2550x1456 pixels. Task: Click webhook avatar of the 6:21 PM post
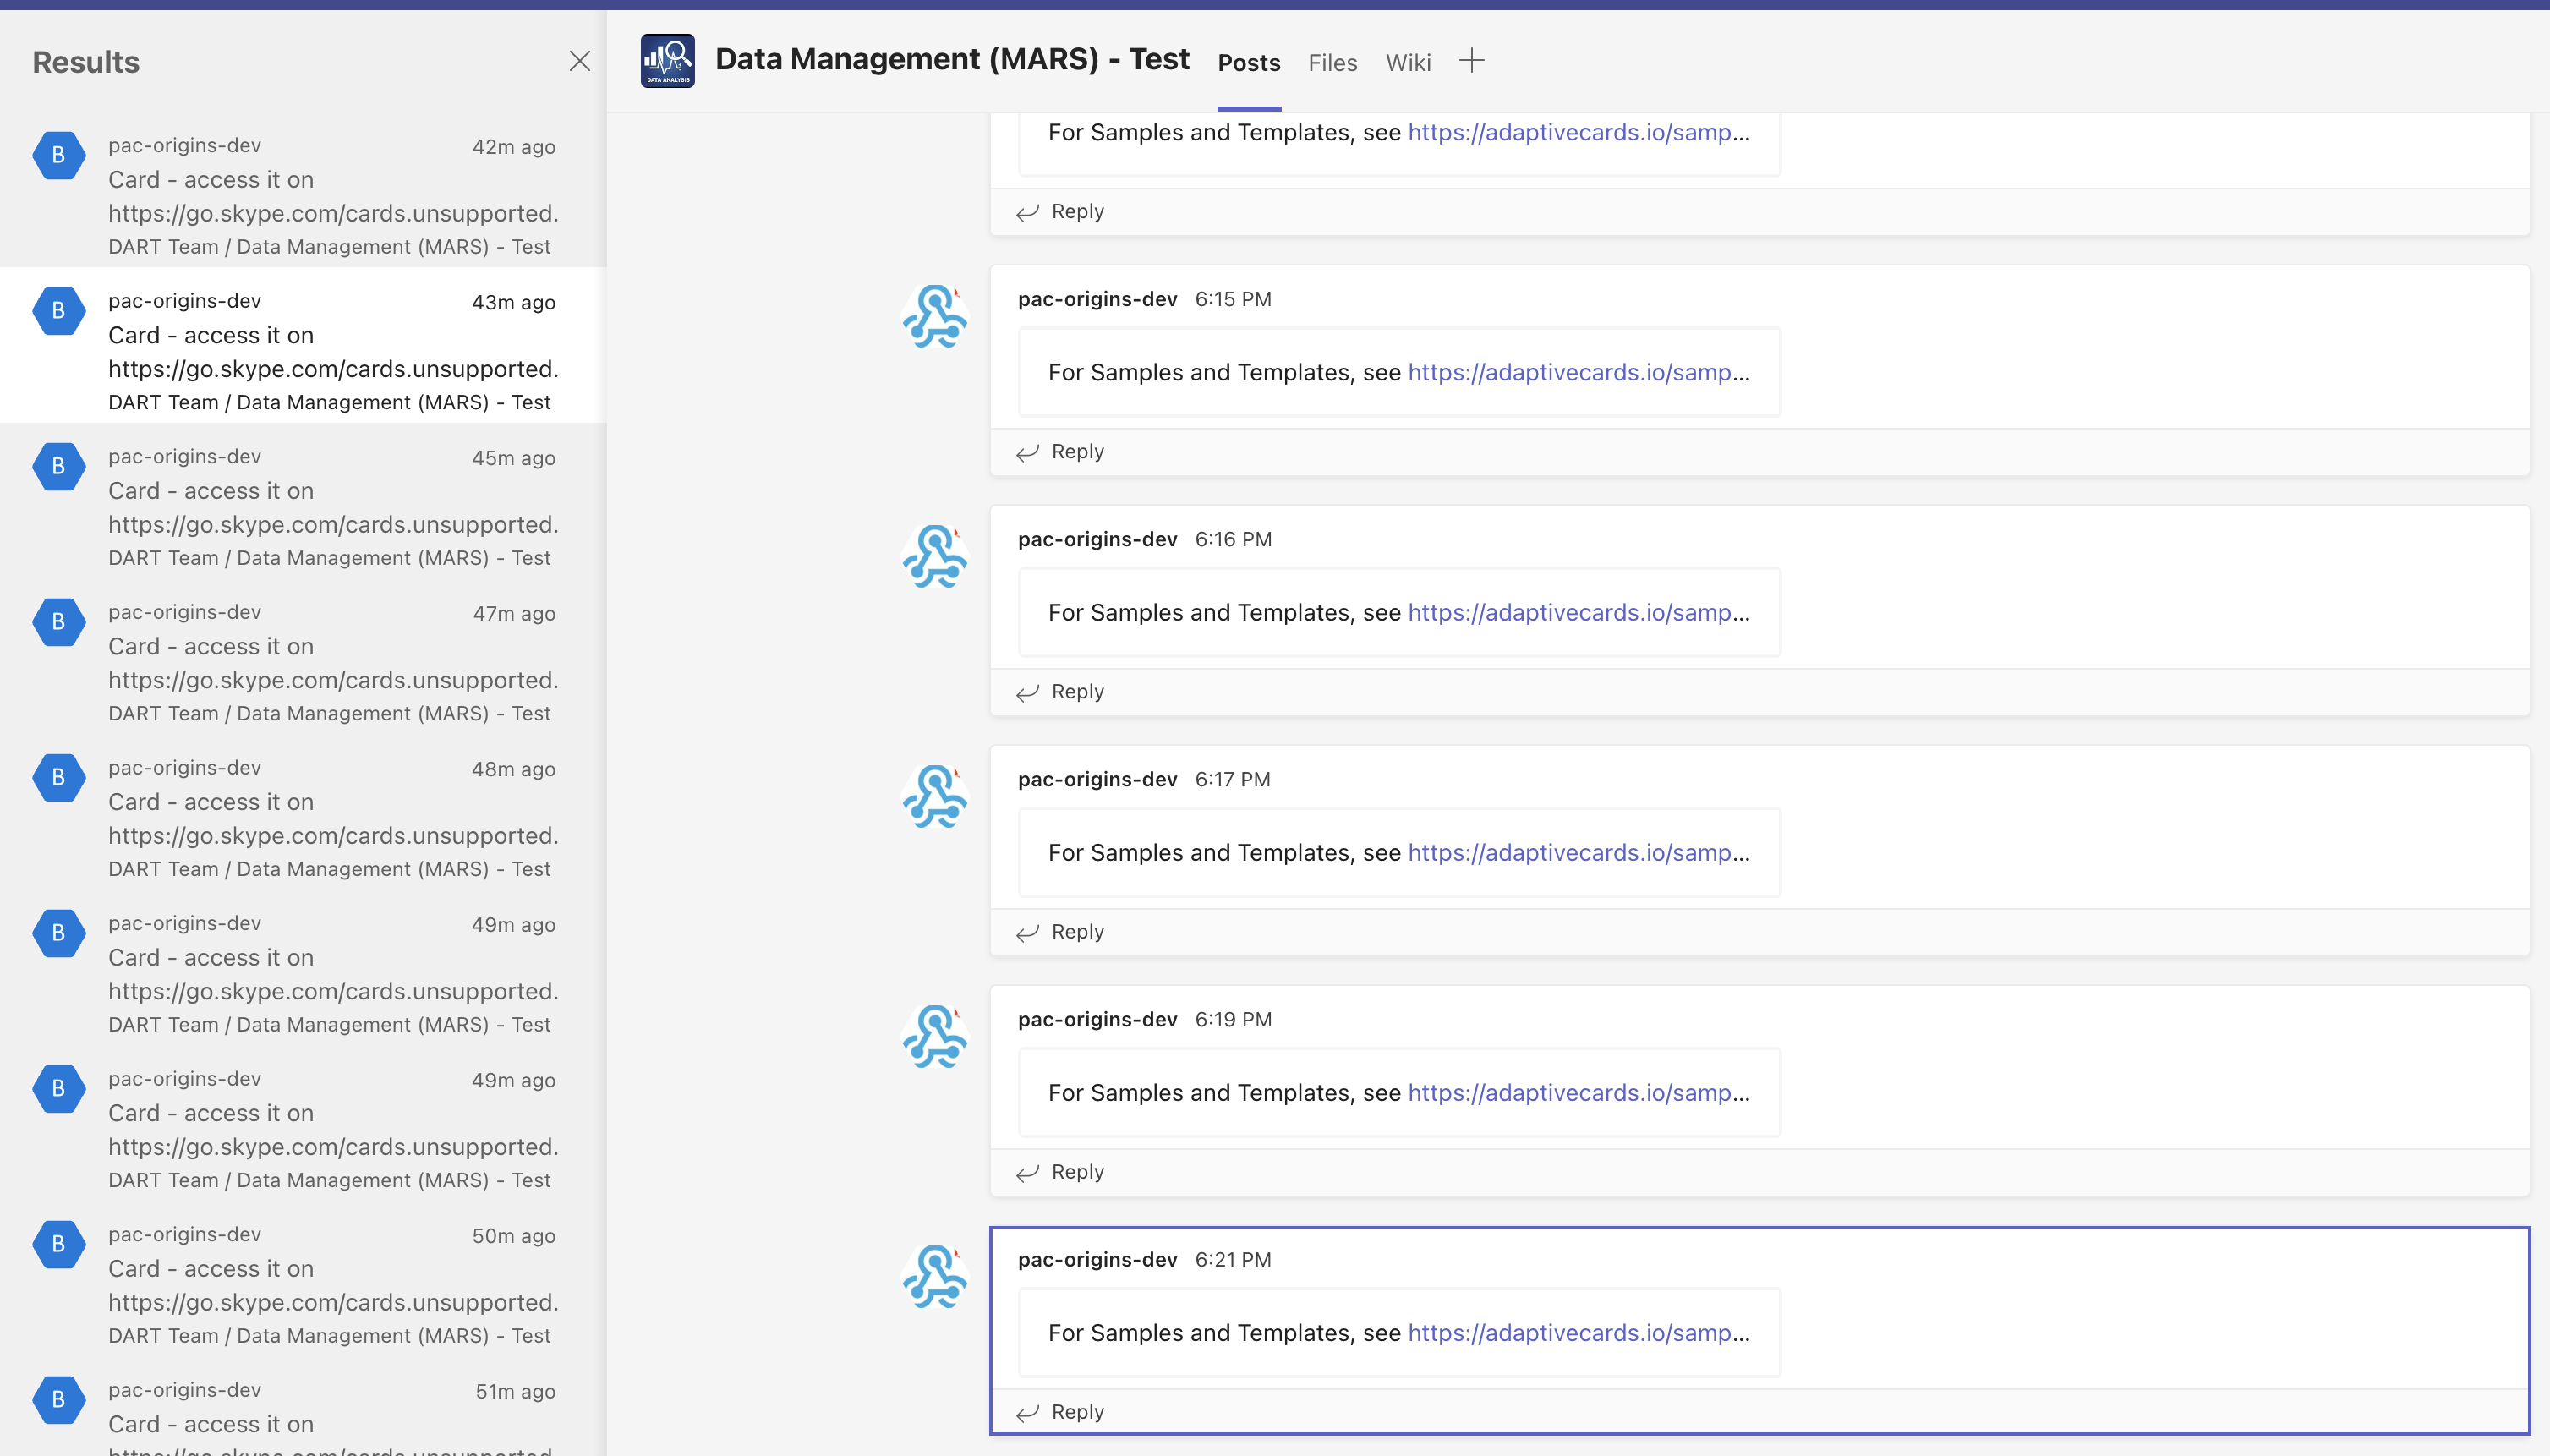[x=935, y=1277]
